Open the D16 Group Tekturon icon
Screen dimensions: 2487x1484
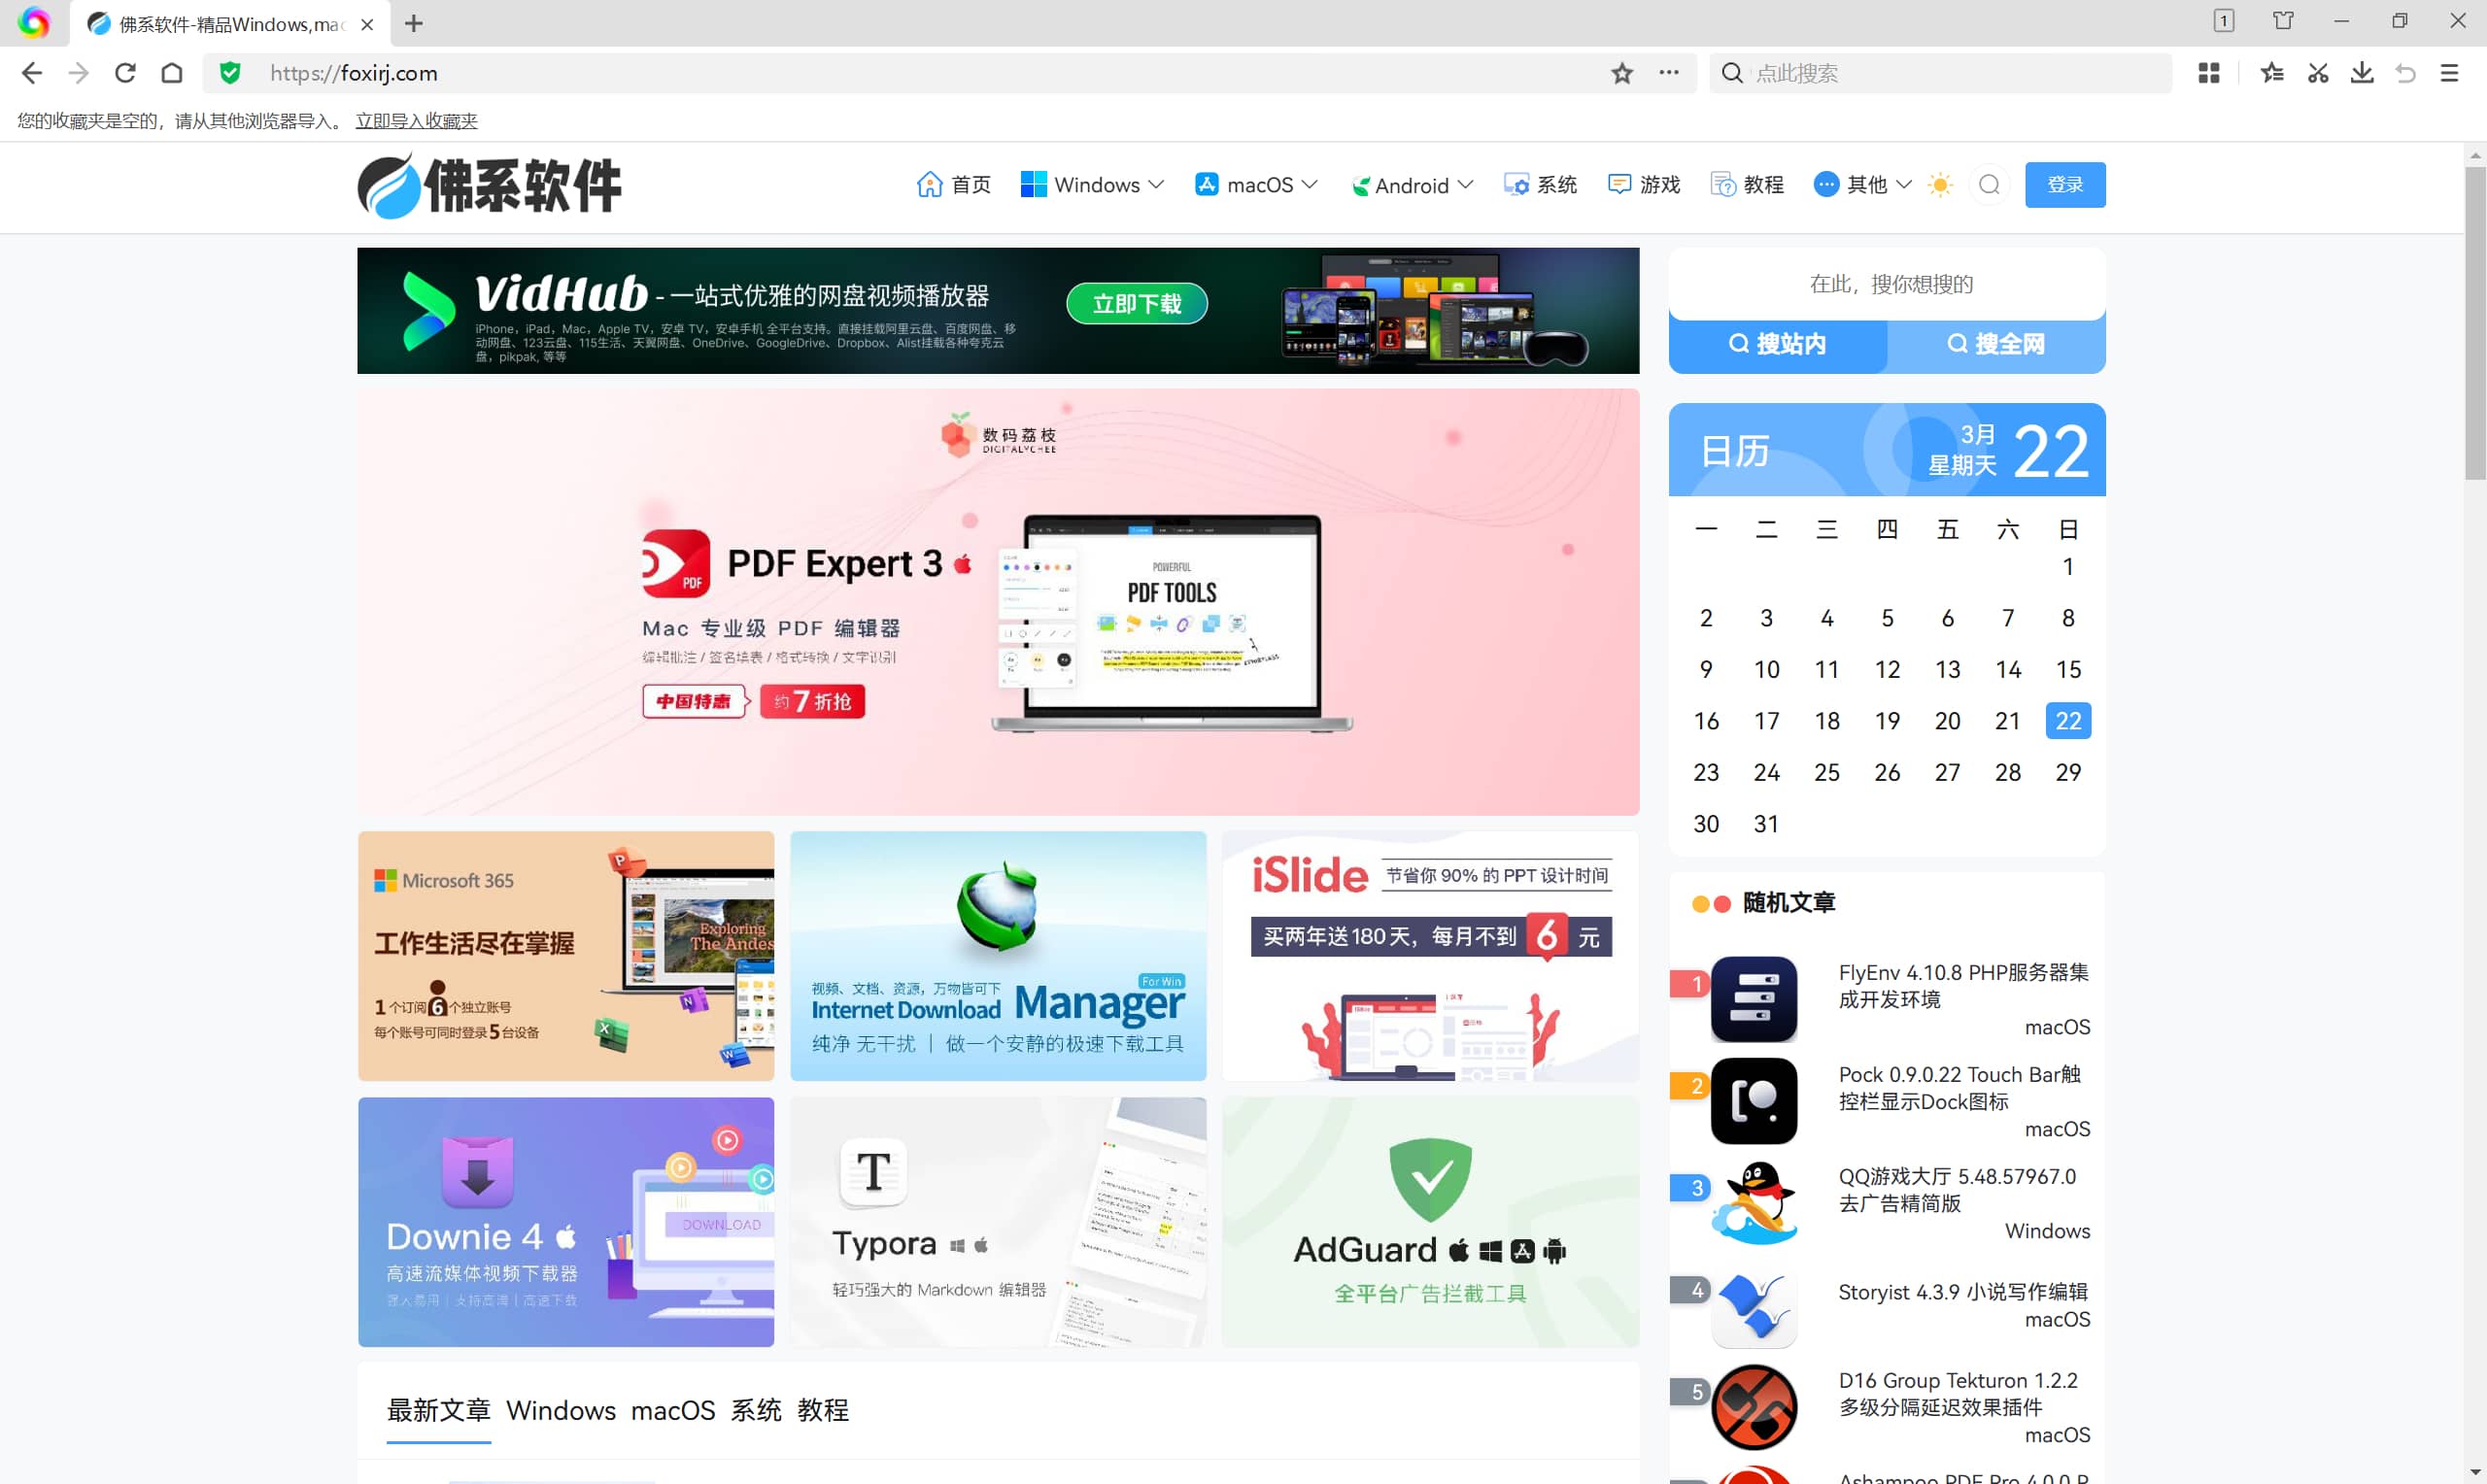coord(1754,1407)
